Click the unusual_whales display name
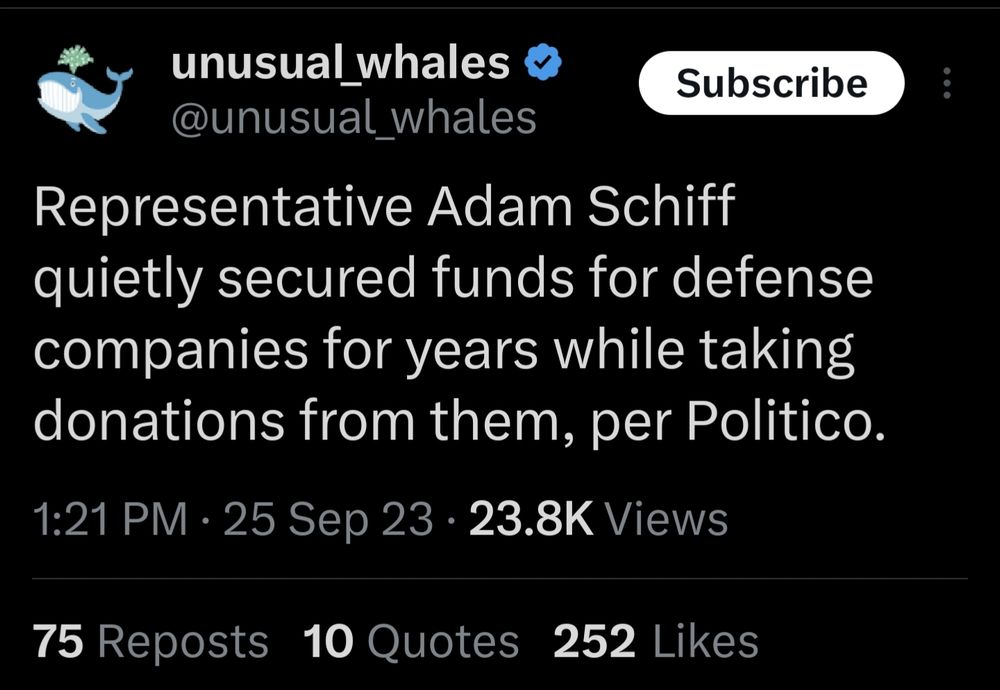 pyautogui.click(x=340, y=62)
